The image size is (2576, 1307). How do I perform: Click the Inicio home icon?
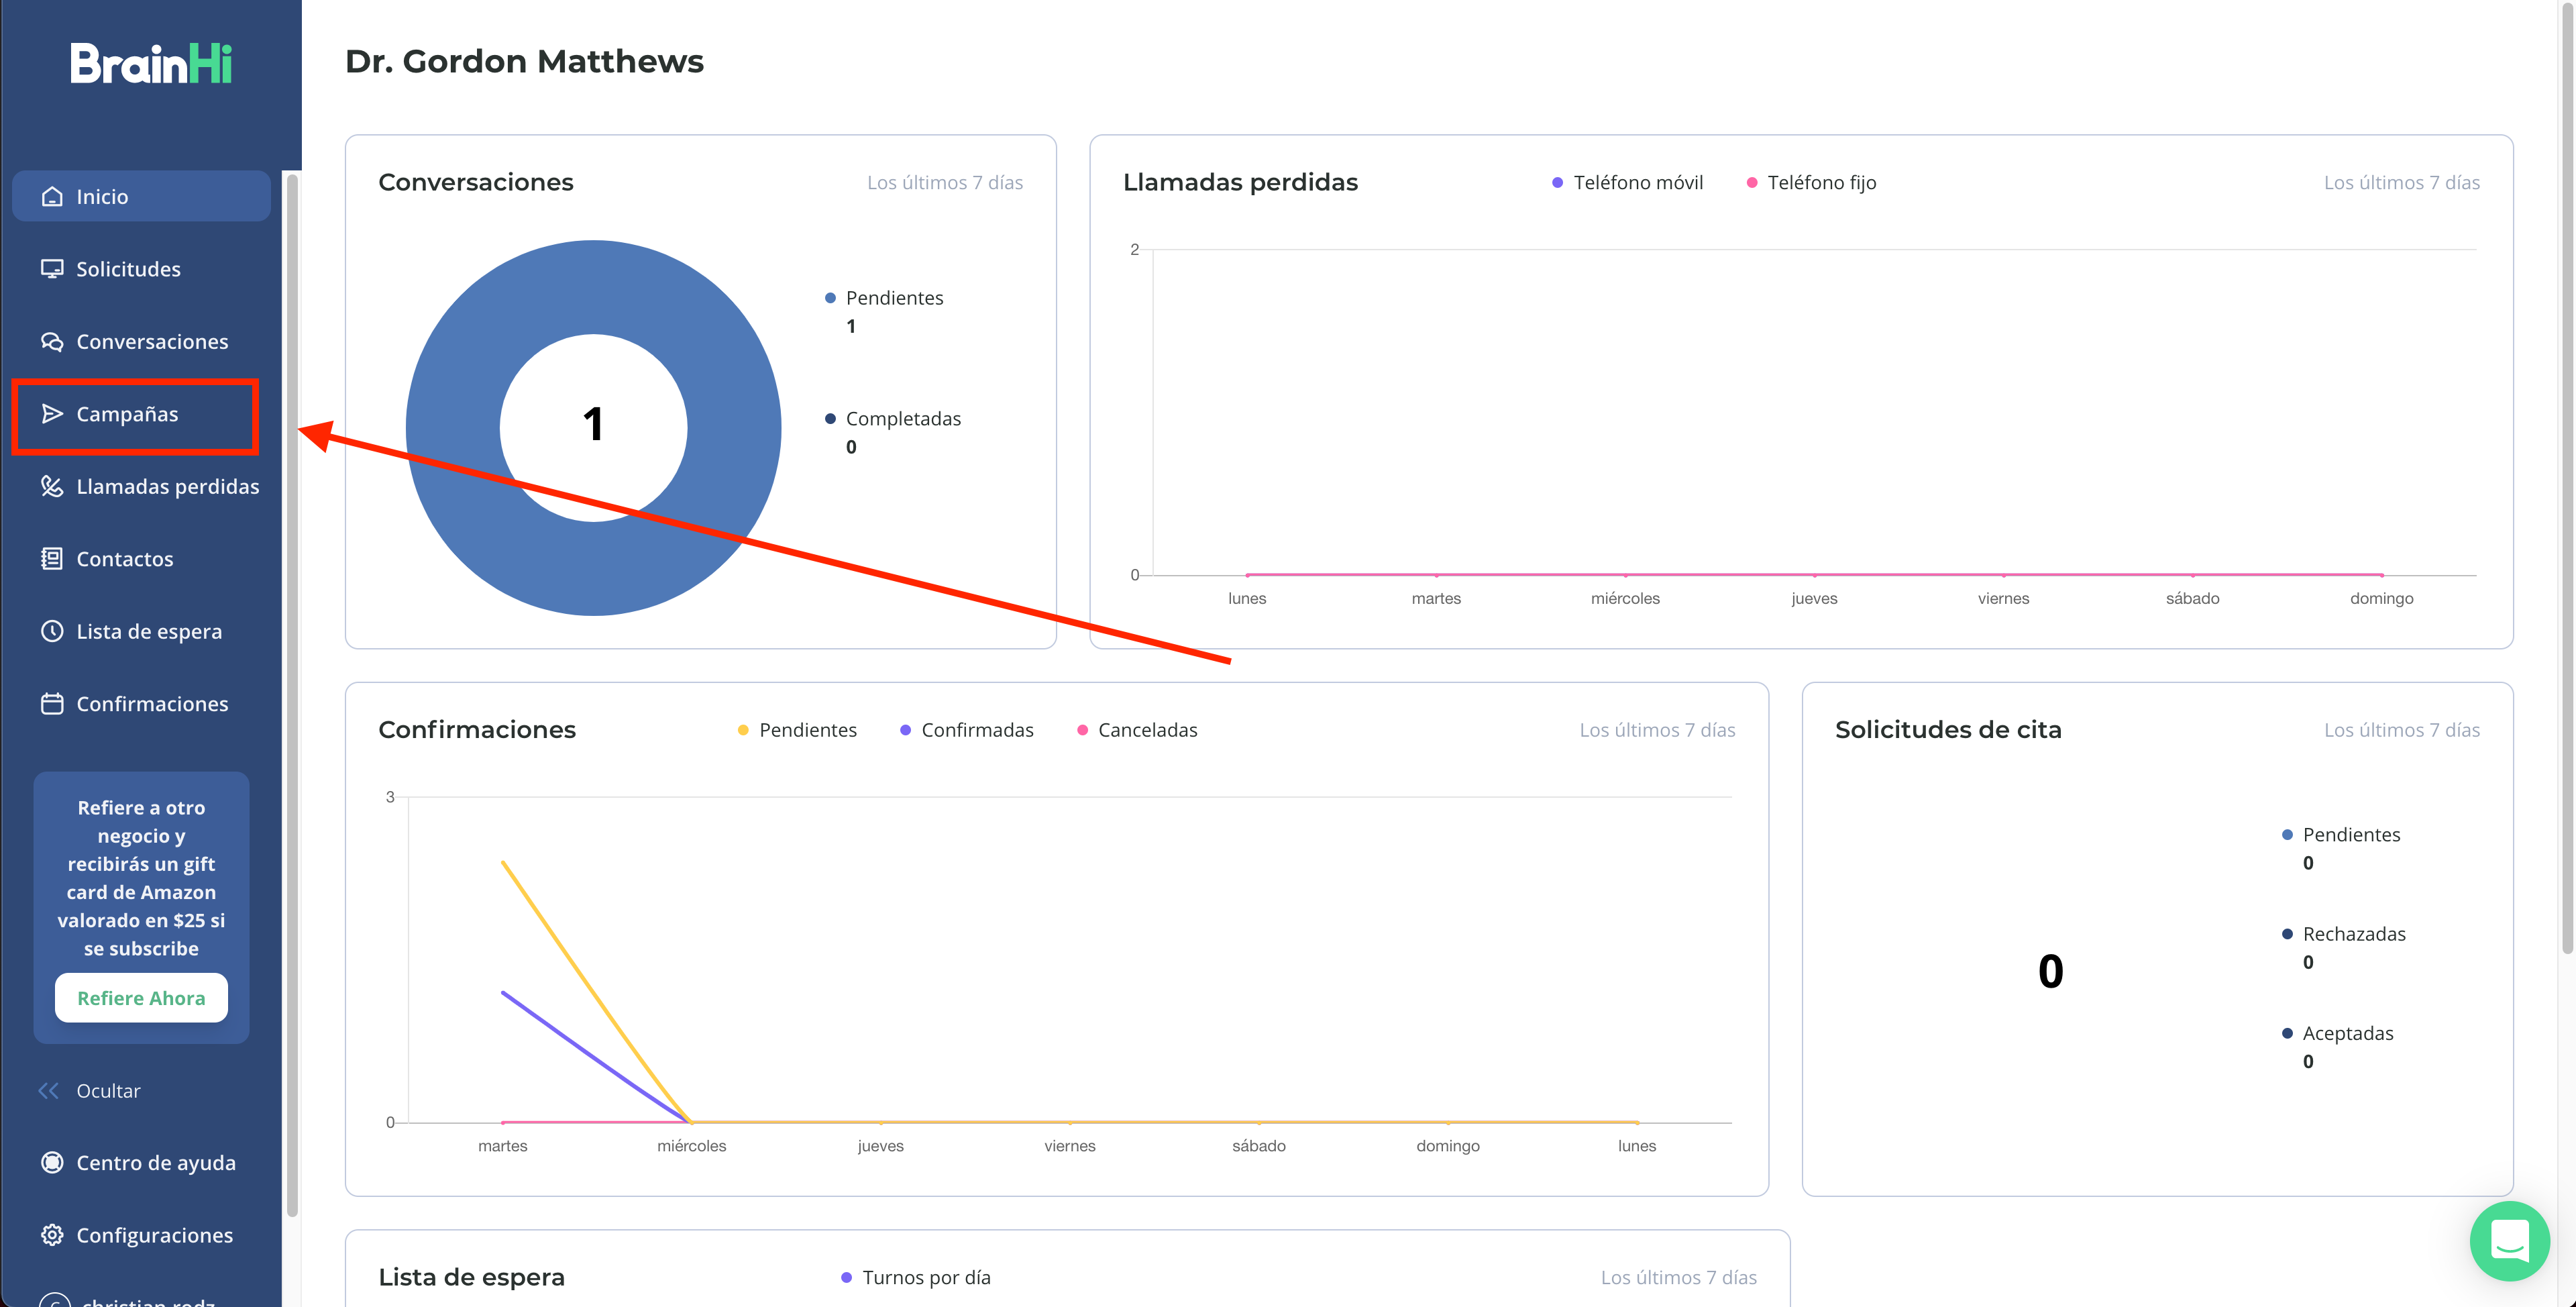(52, 196)
